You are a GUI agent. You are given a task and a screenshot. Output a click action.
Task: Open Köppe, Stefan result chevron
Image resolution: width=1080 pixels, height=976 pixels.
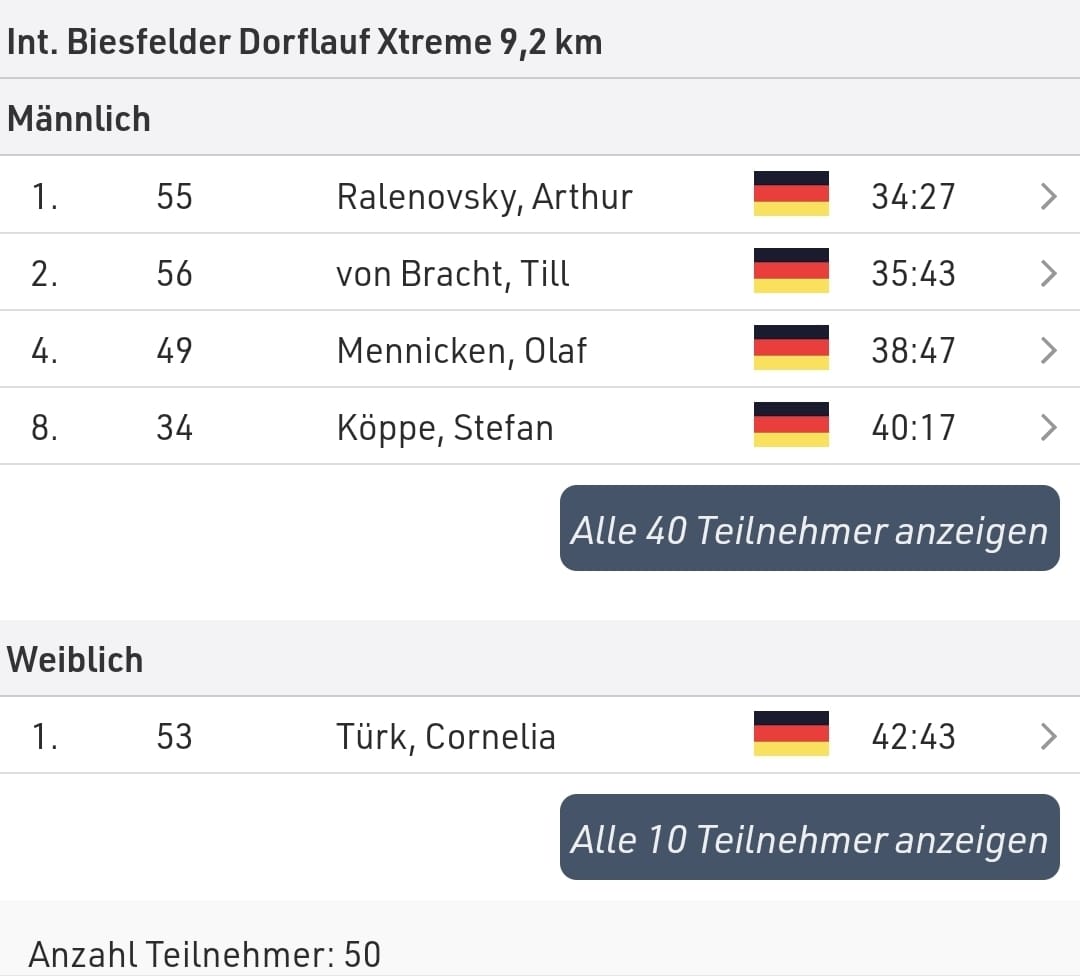pos(1048,428)
